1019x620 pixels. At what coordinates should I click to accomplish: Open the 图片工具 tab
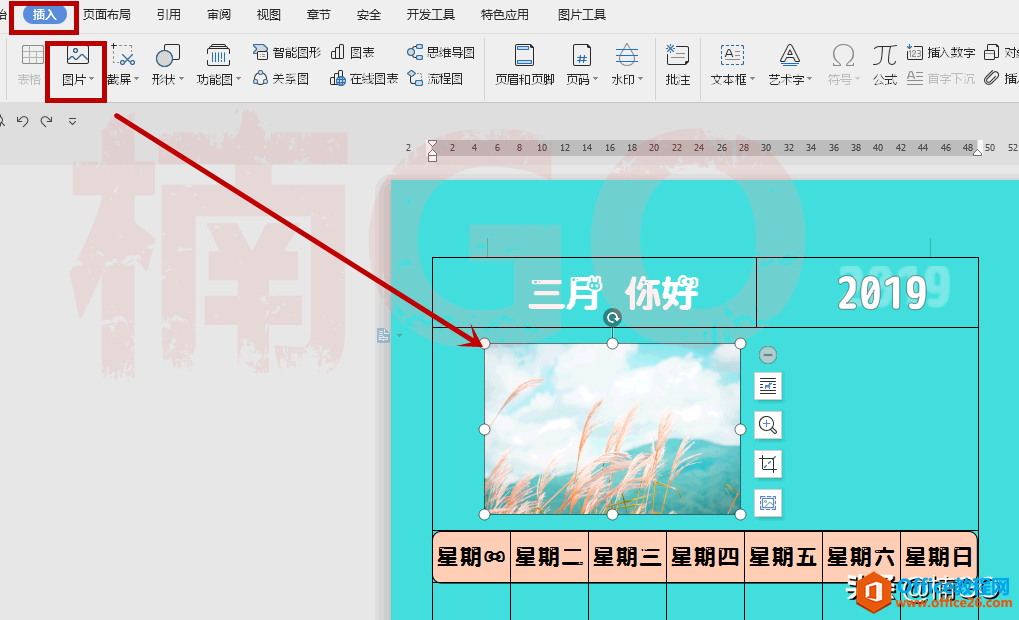coord(582,15)
